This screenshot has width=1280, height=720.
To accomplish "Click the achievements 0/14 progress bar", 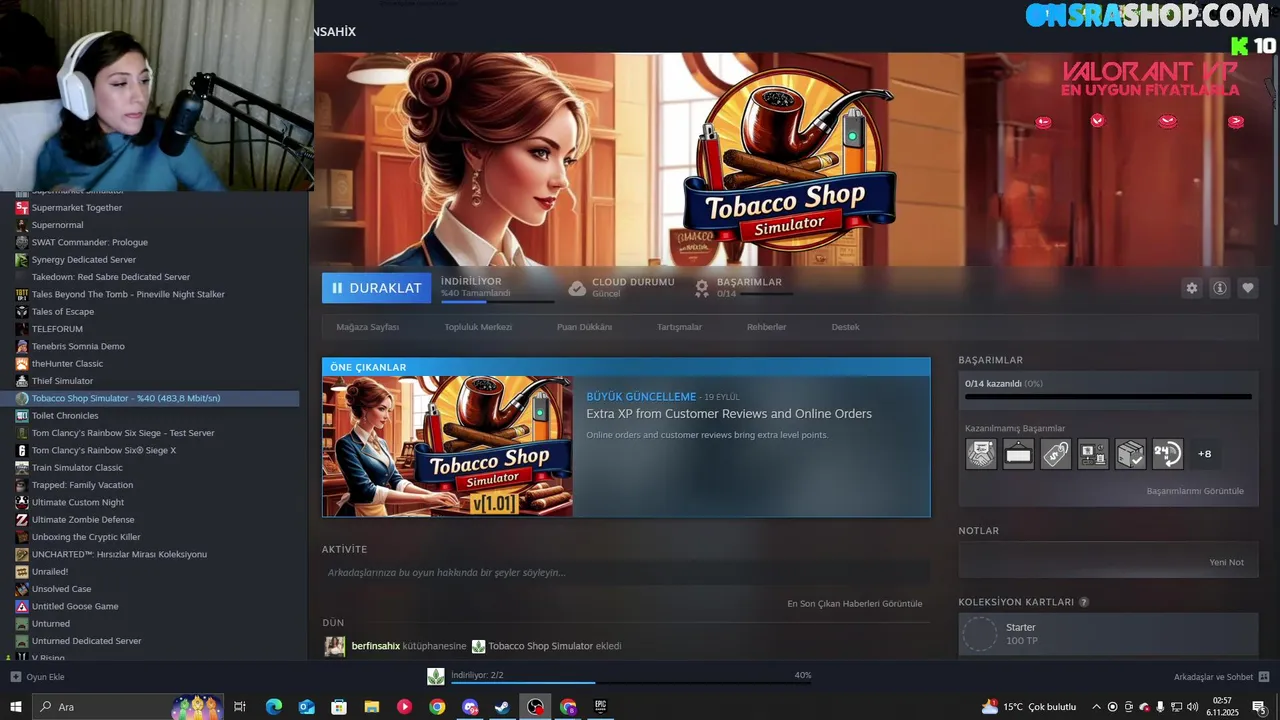I will 1108,397.
